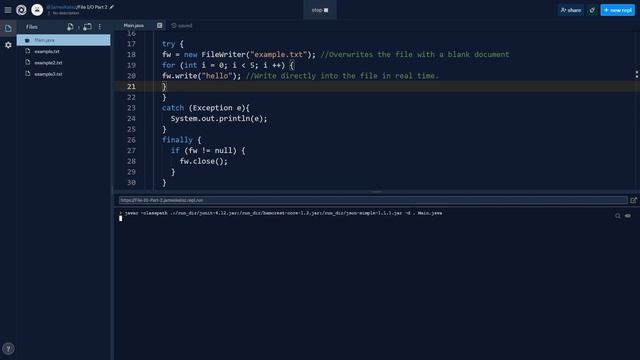This screenshot has width=640, height=360.
Task: Click System.out.println(e); line
Action: coord(219,119)
